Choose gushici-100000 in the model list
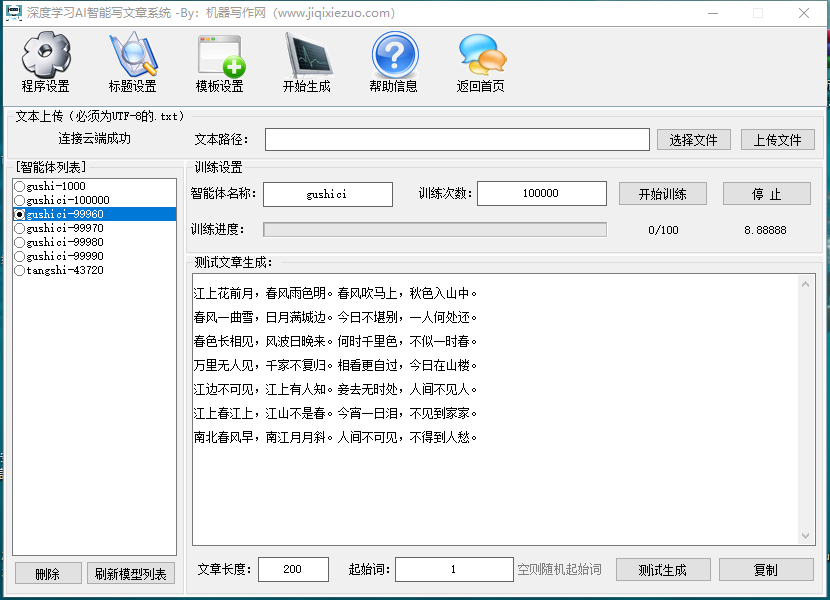830x600 pixels. click(x=20, y=200)
